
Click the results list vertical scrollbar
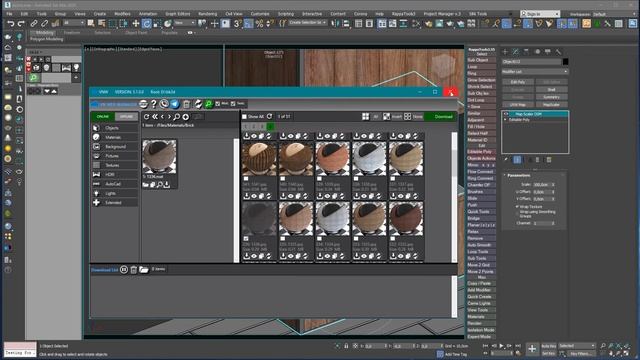click(x=454, y=197)
